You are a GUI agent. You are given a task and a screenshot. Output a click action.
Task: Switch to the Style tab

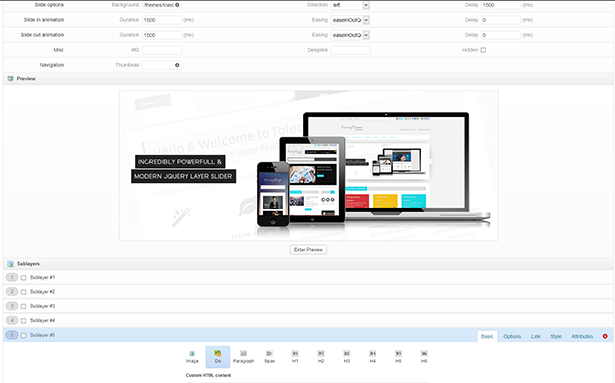556,336
